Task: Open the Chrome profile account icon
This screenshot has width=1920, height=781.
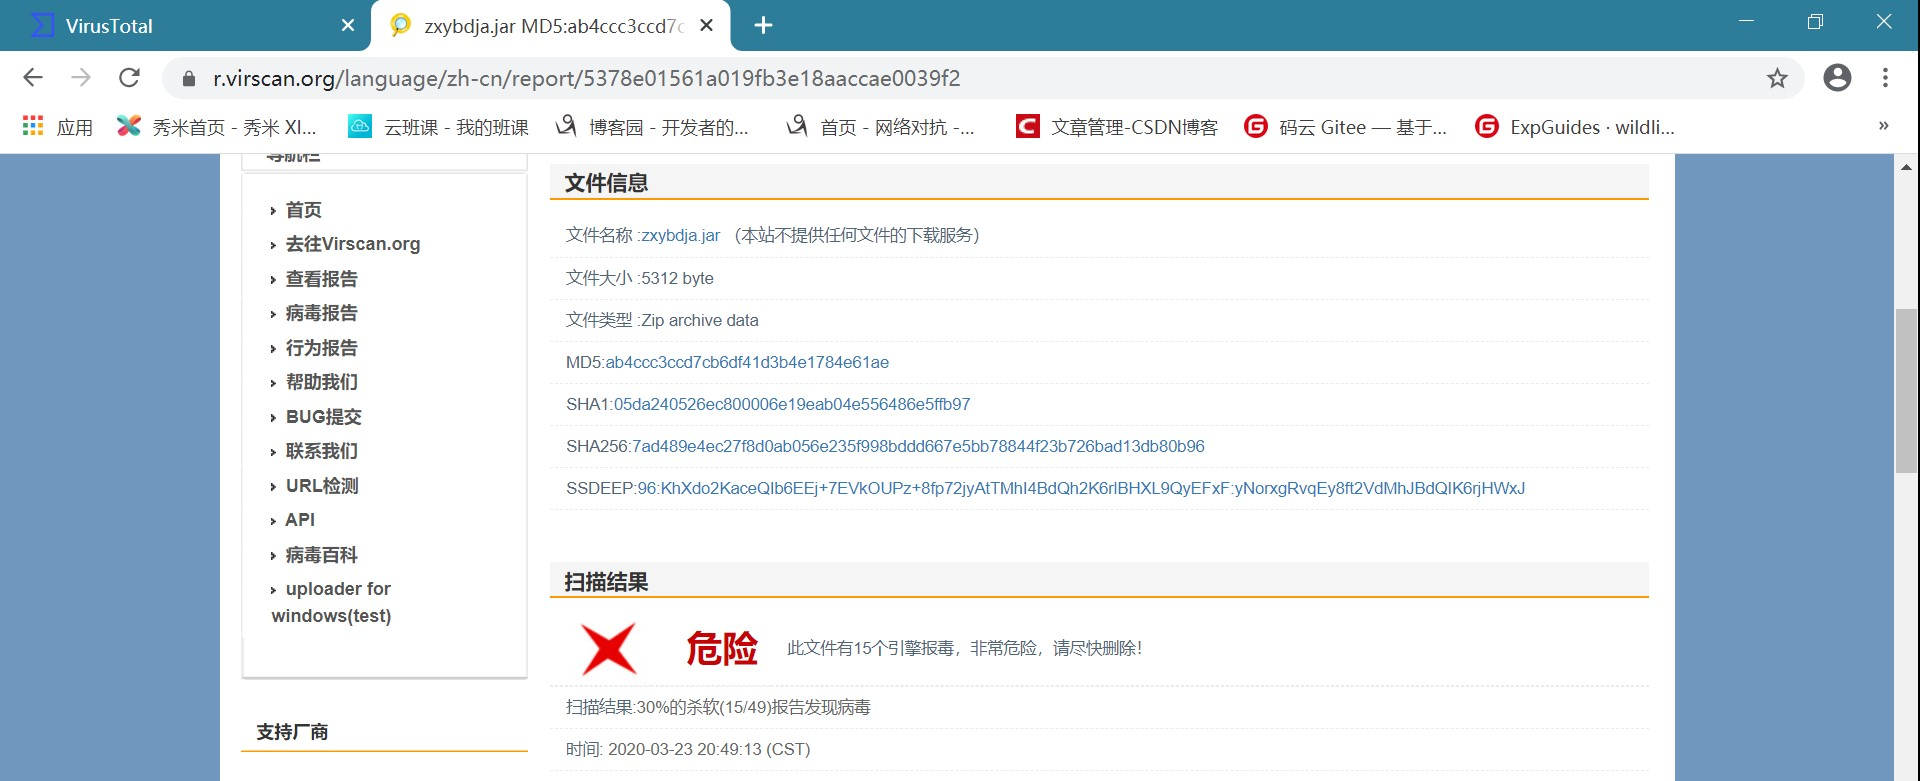Action: pyautogui.click(x=1837, y=78)
